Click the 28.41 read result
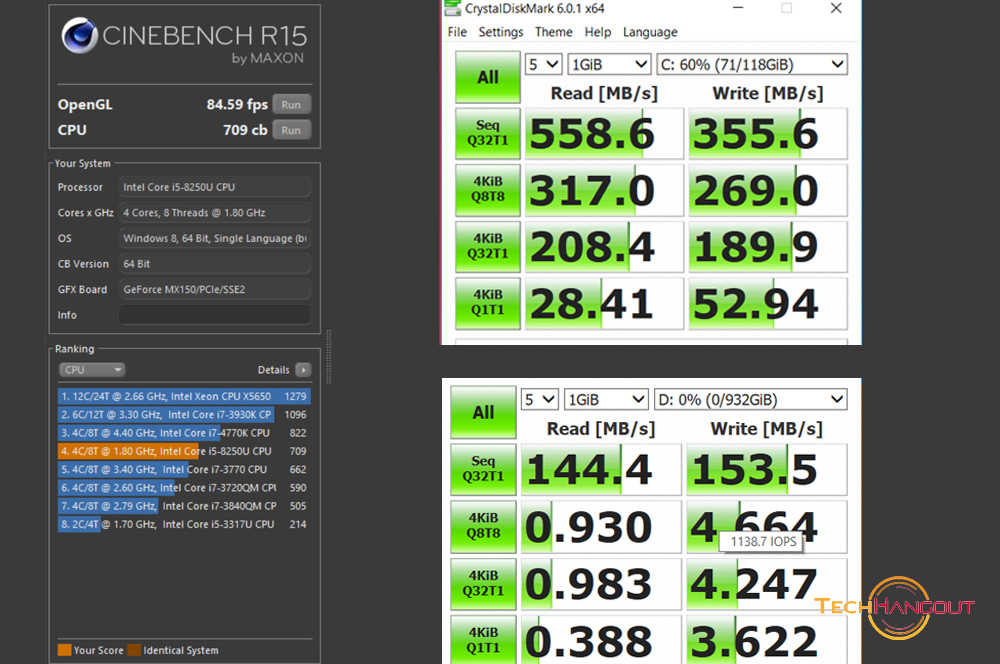 (604, 303)
